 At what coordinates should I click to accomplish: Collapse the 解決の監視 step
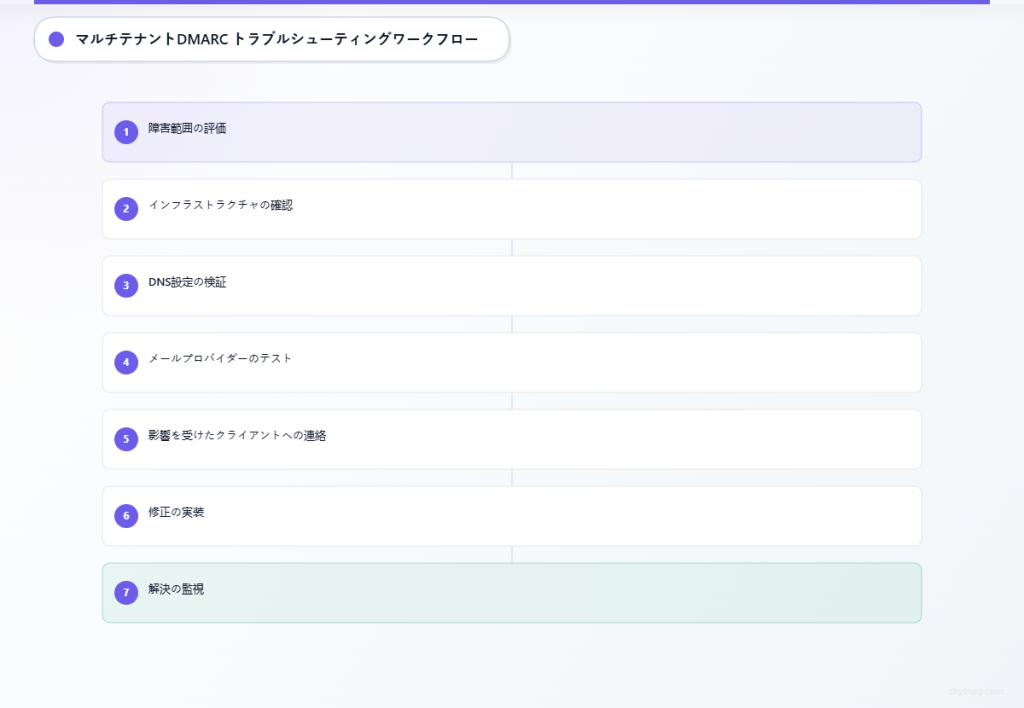[512, 592]
